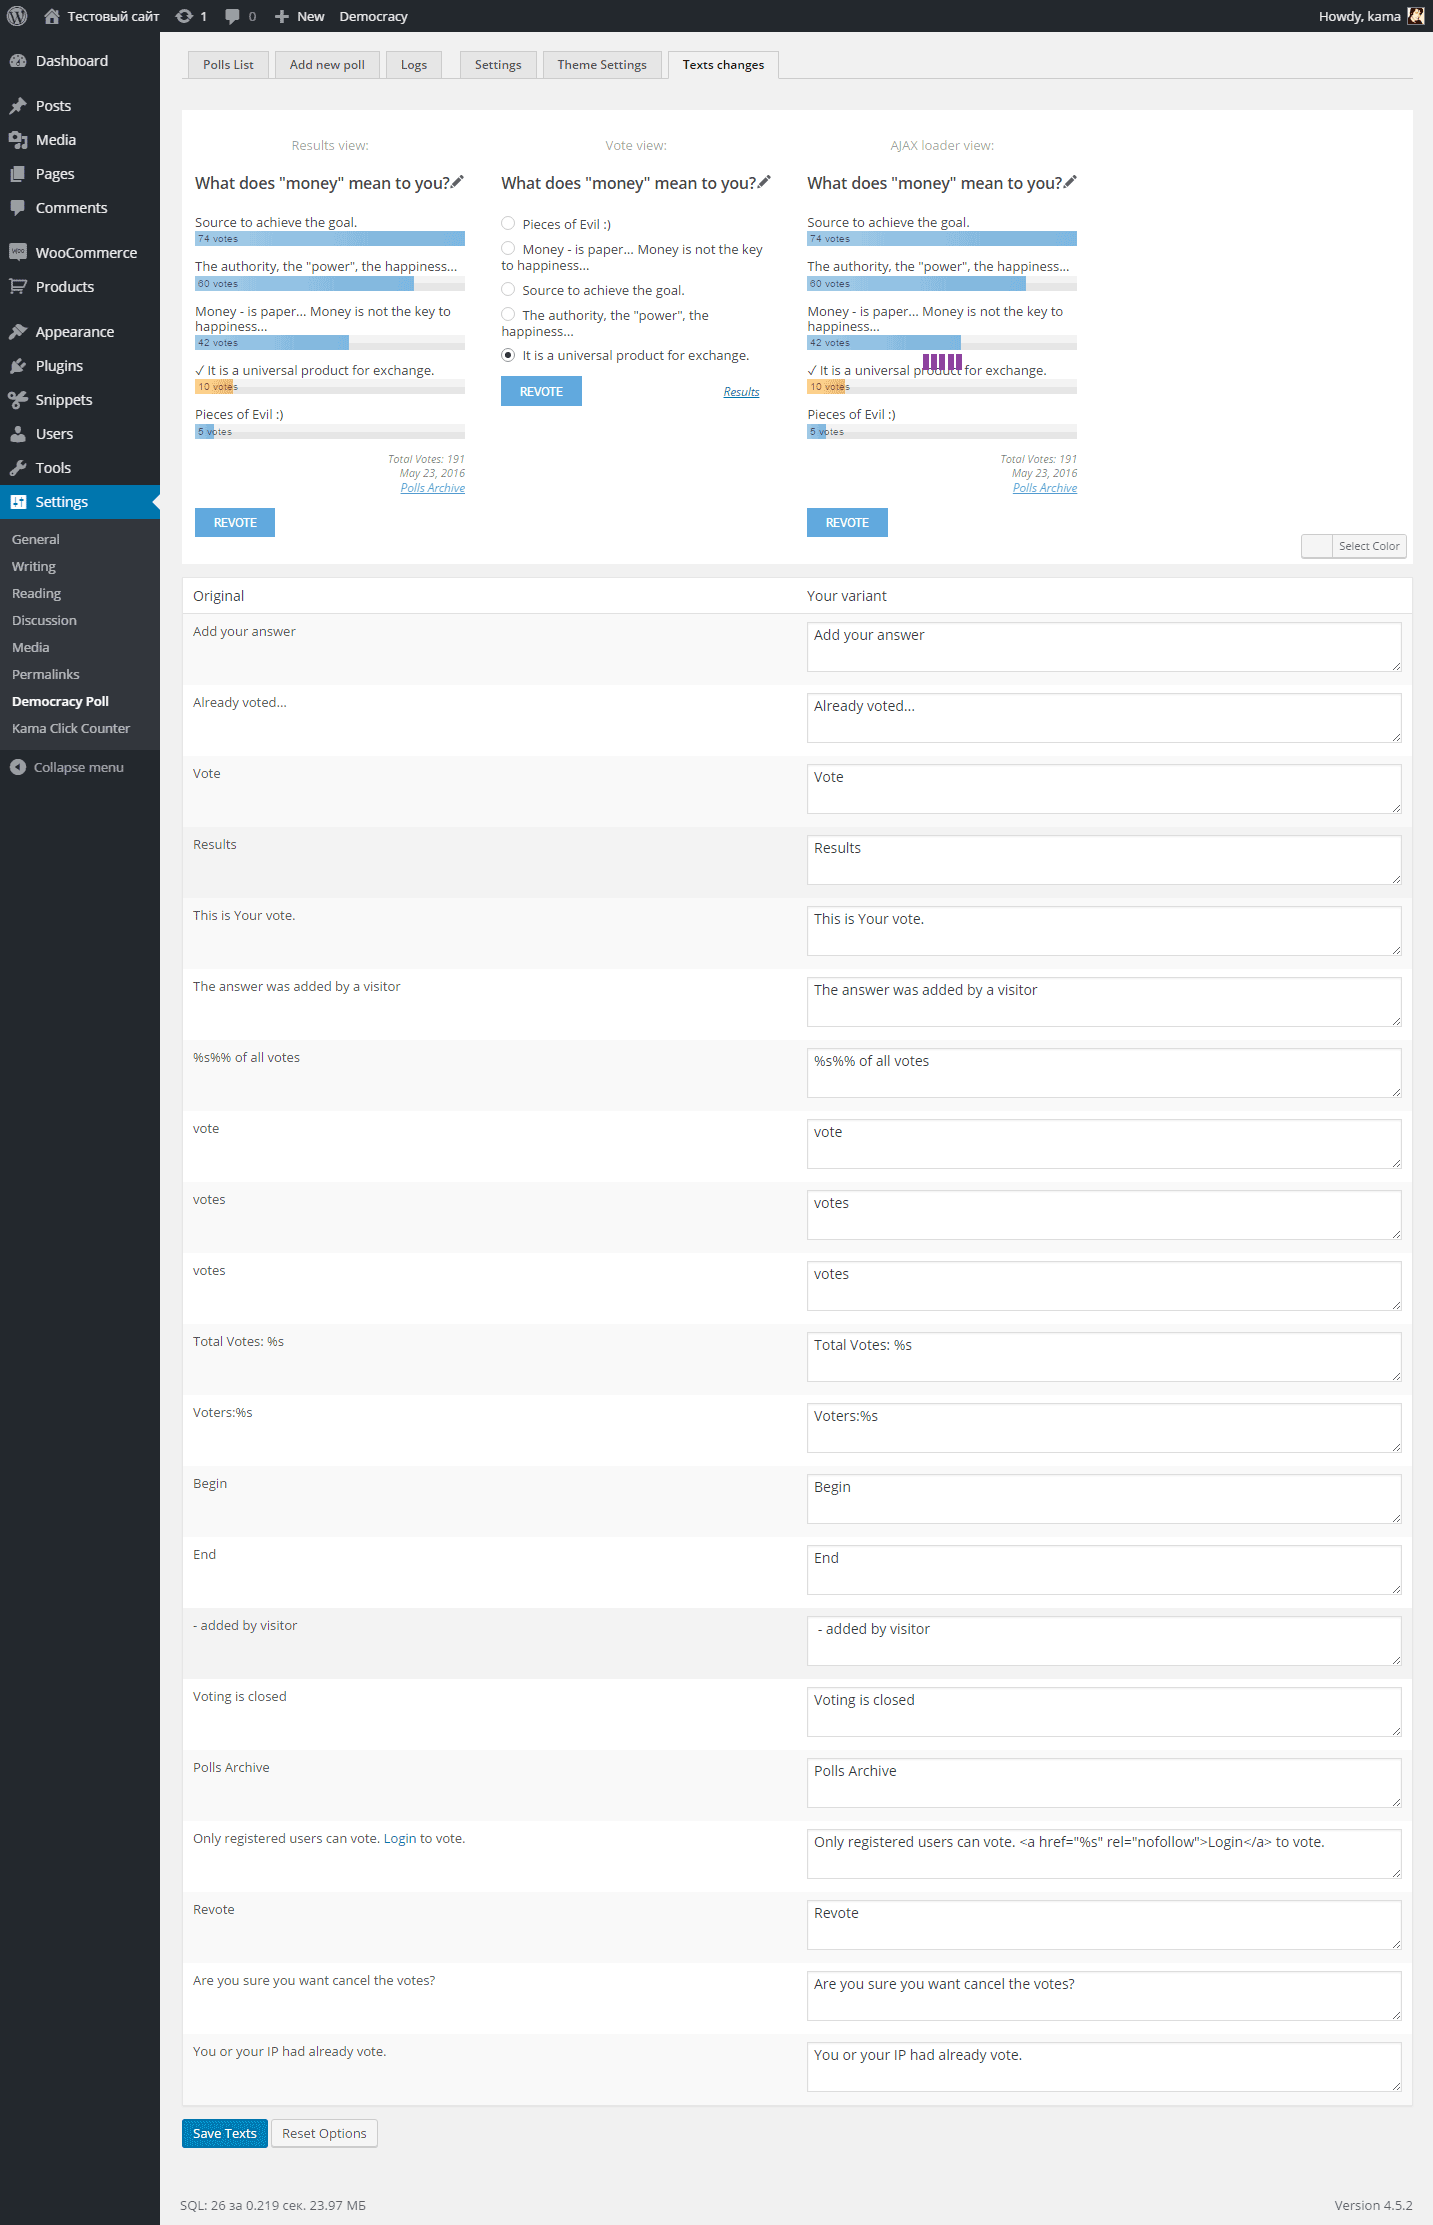Click the Dashboard gauge icon
Image resolution: width=1433 pixels, height=2225 pixels.
click(18, 61)
